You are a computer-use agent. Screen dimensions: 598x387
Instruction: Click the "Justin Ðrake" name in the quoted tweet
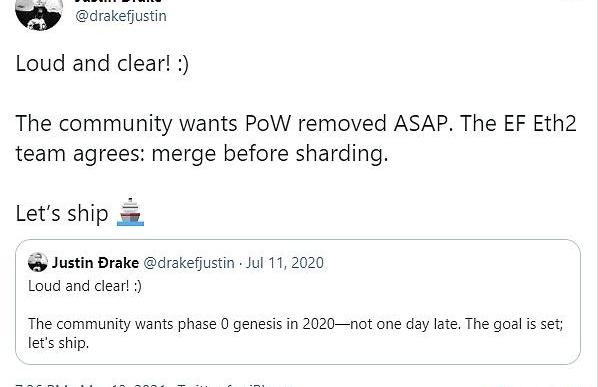[95, 263]
